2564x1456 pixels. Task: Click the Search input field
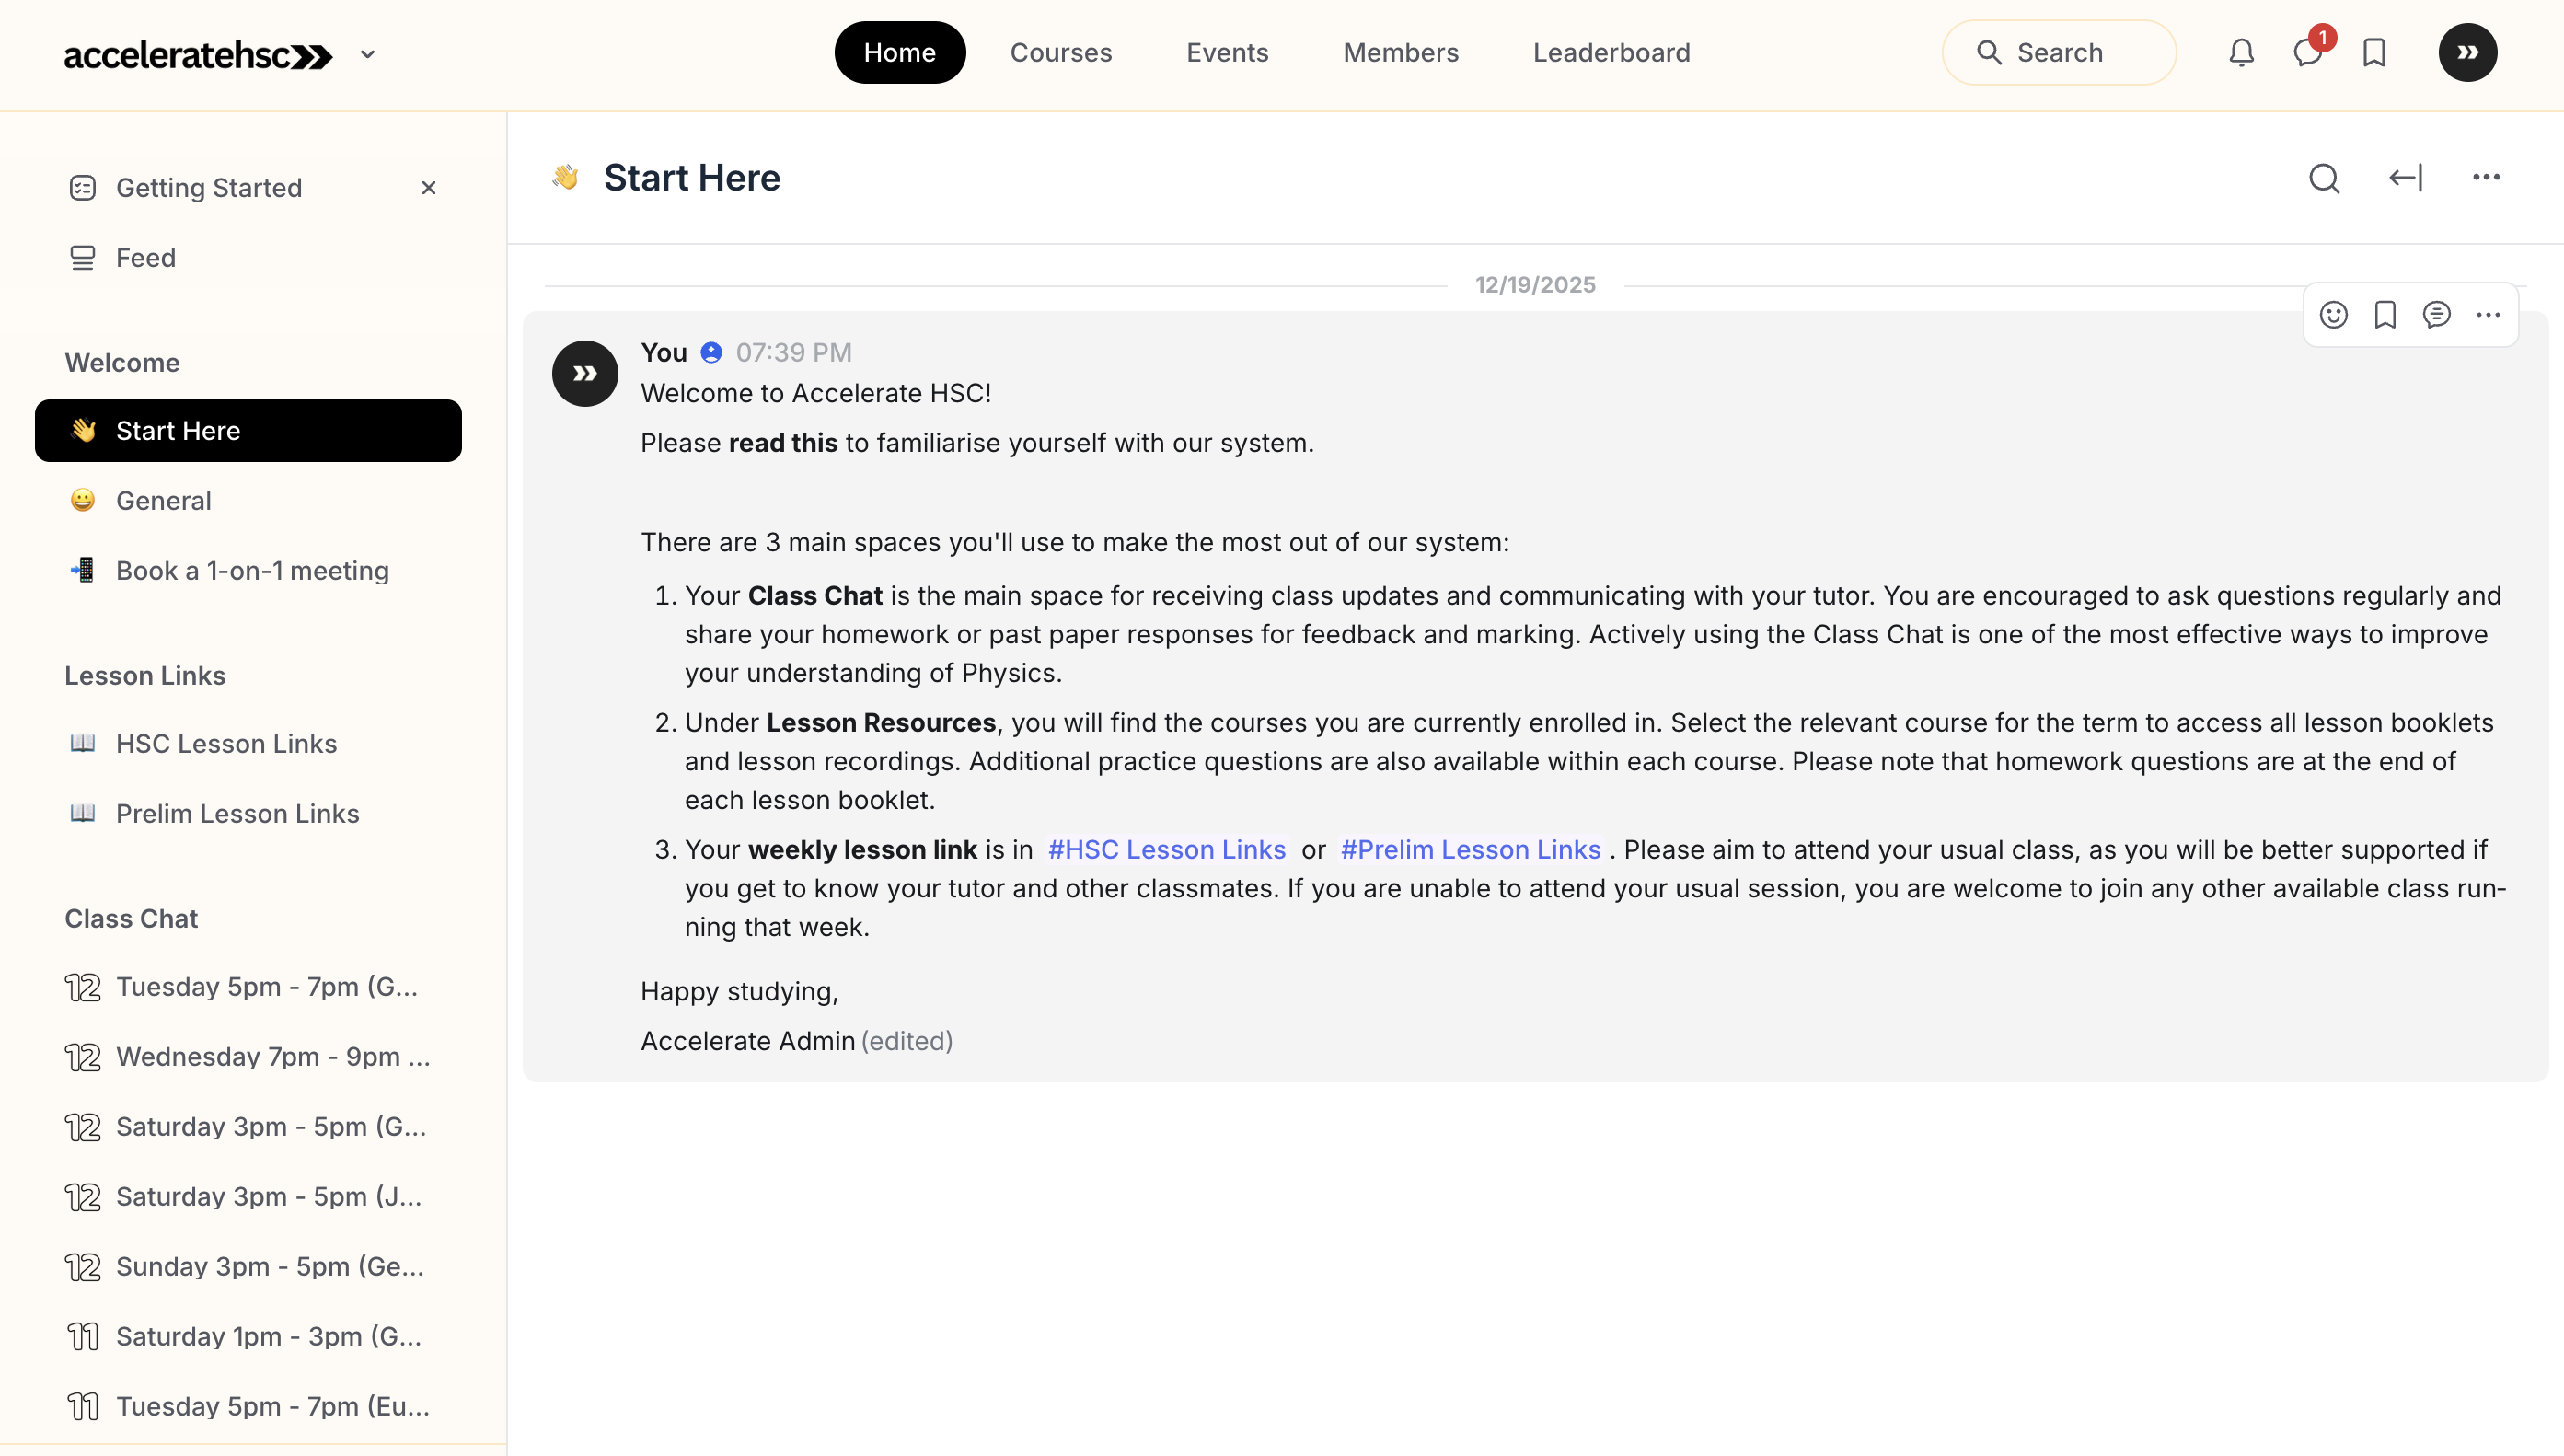pyautogui.click(x=2058, y=52)
